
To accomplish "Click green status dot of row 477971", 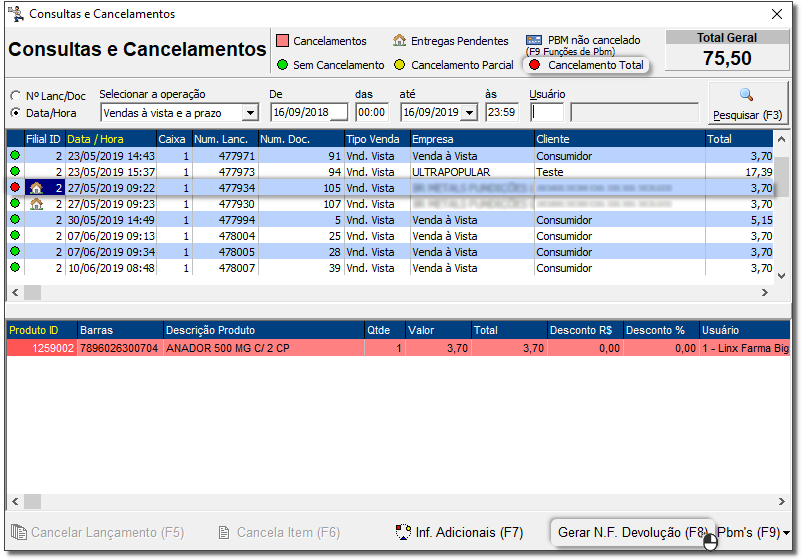I will [15, 155].
